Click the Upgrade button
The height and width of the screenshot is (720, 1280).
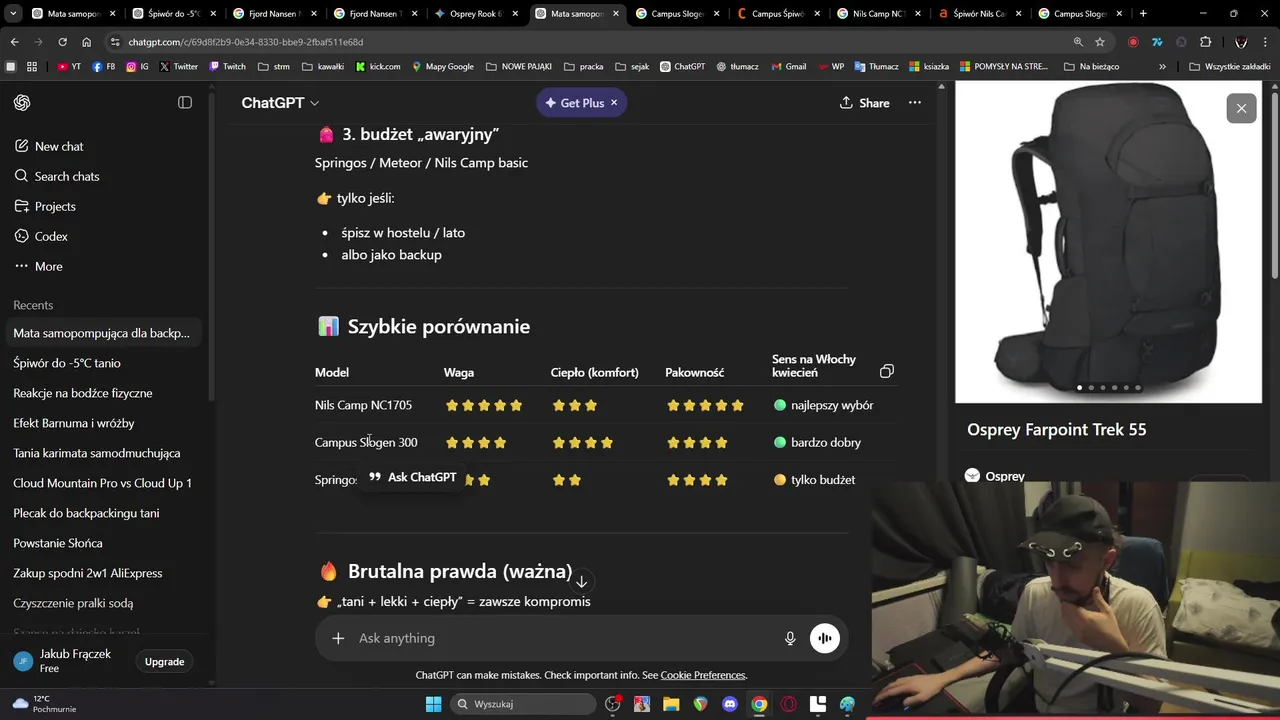pos(164,661)
